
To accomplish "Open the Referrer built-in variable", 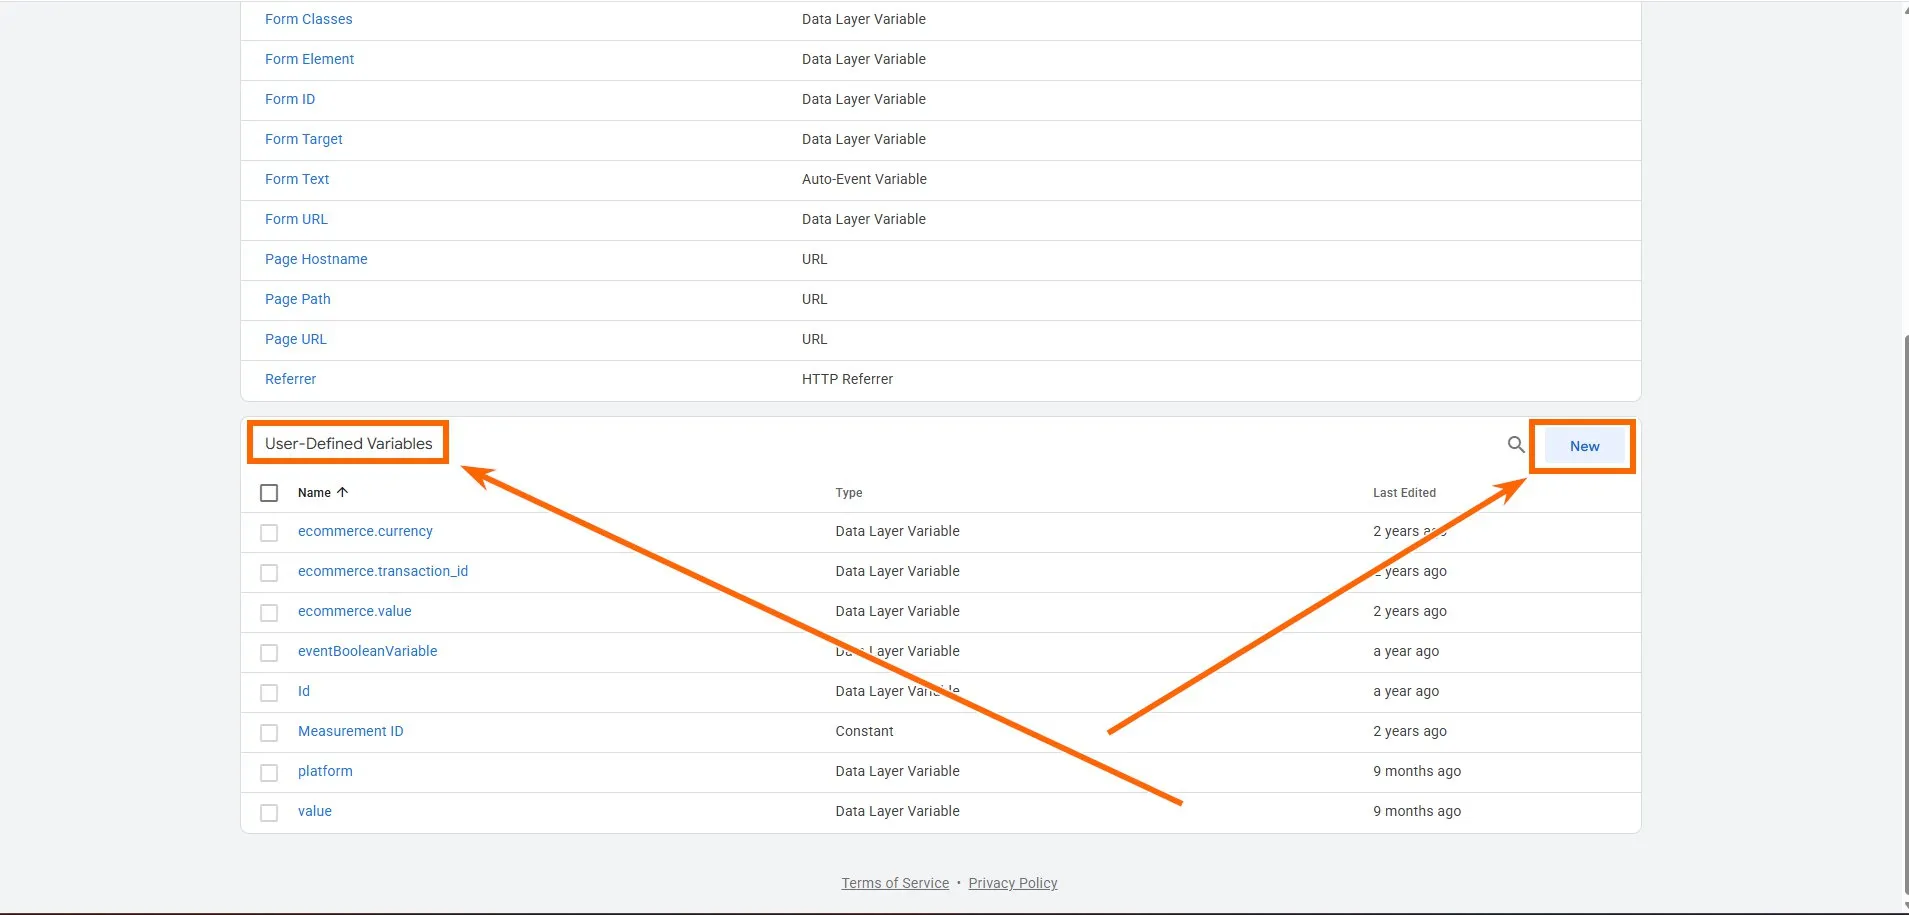I will tap(290, 379).
